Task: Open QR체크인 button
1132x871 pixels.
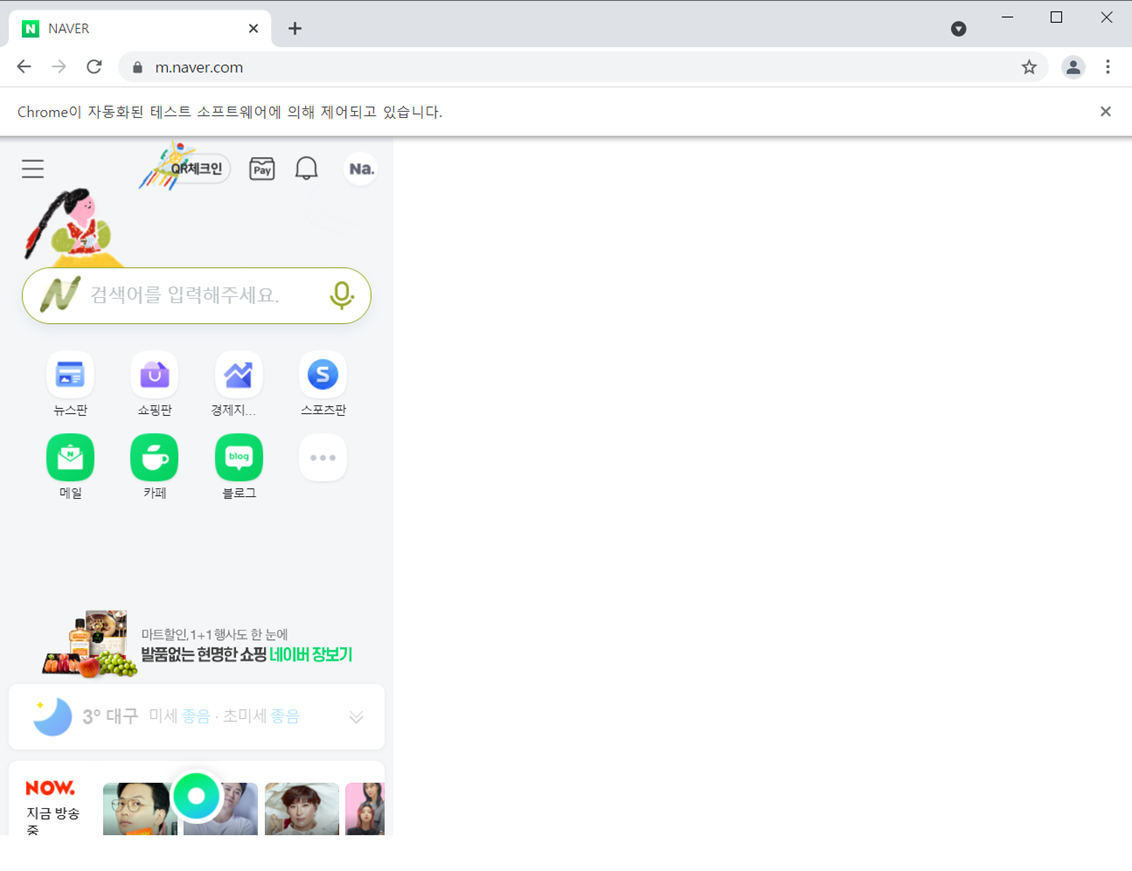Action: click(x=196, y=168)
